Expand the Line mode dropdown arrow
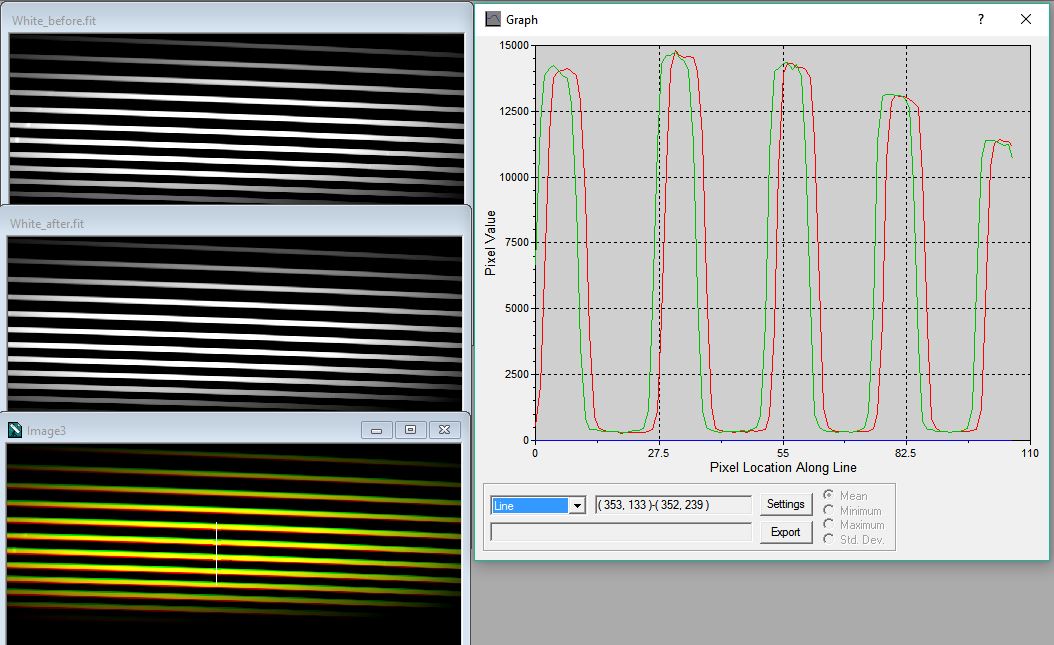The height and width of the screenshot is (645, 1054). [576, 506]
